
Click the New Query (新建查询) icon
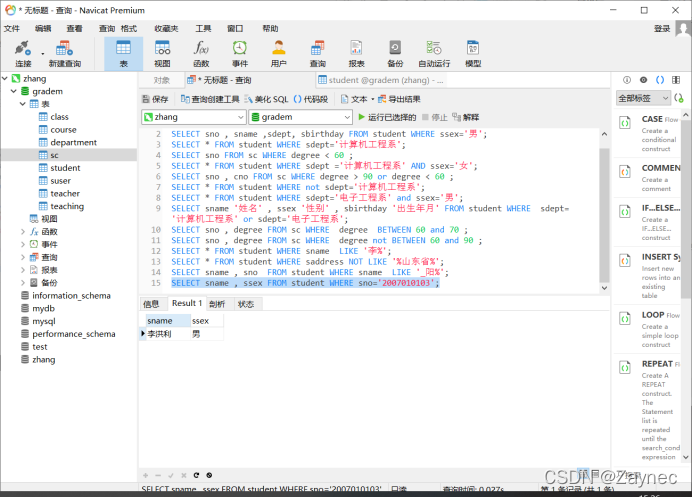(x=64, y=53)
